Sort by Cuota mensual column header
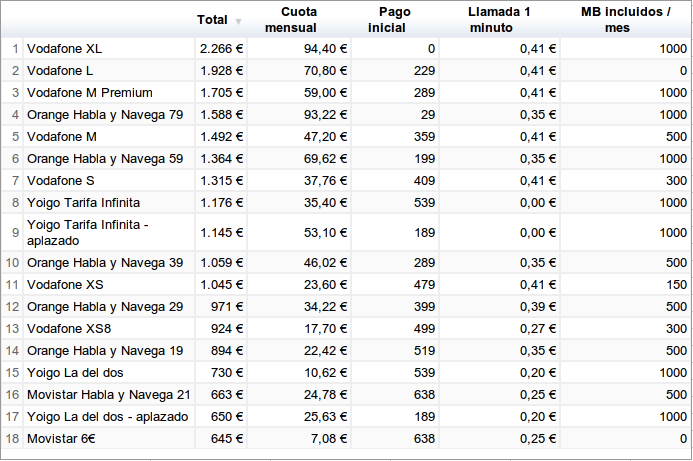Screen dimensions: 693x461 pyautogui.click(x=291, y=20)
